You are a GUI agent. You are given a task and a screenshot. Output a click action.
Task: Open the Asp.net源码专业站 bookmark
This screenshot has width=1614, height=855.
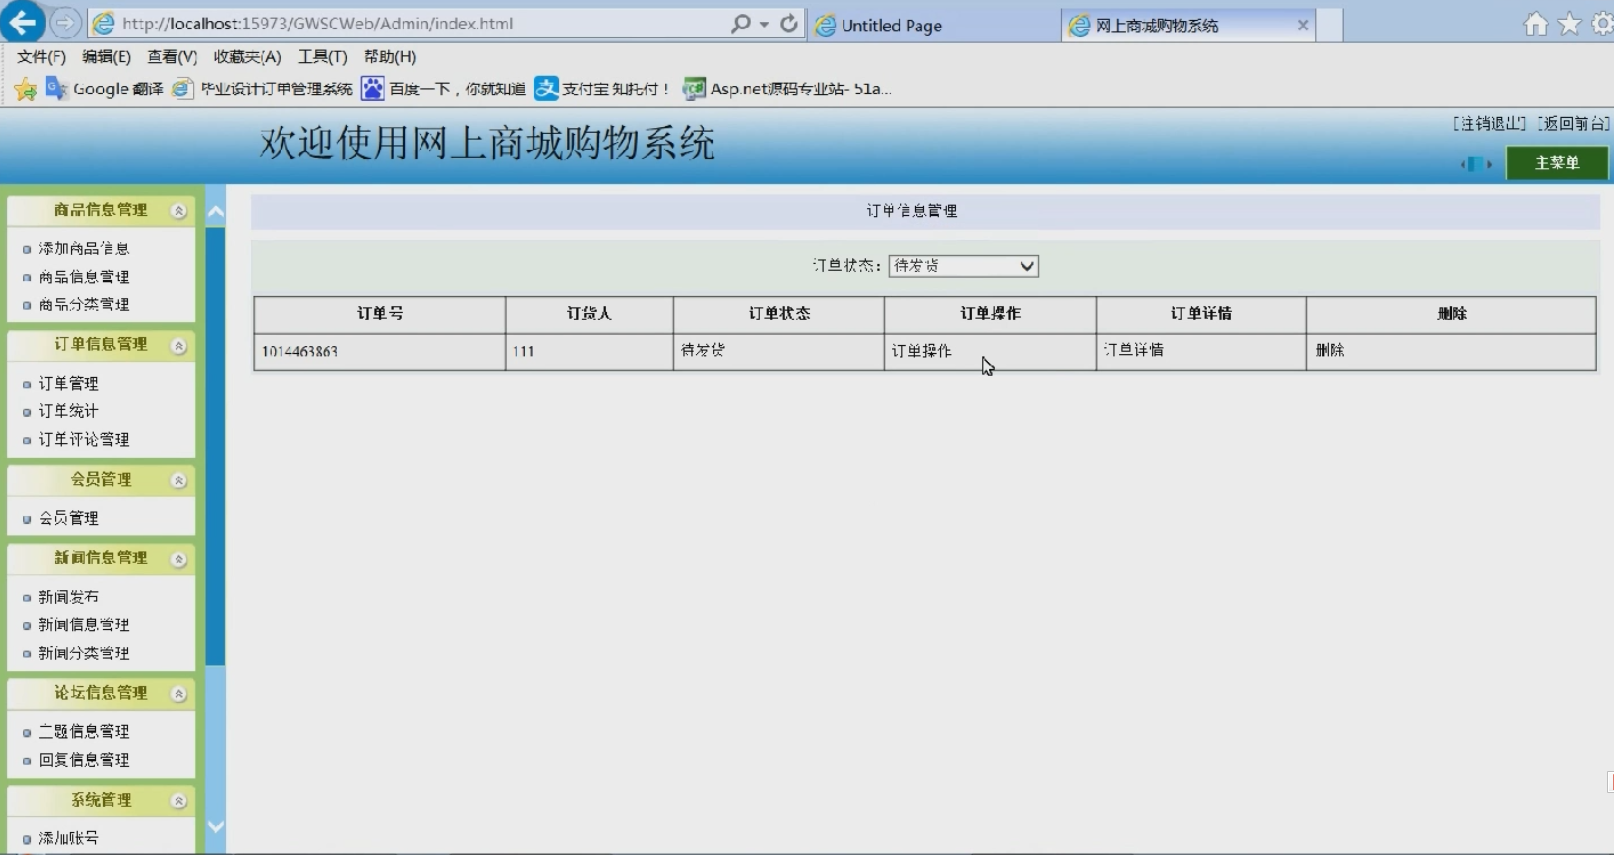coord(787,89)
